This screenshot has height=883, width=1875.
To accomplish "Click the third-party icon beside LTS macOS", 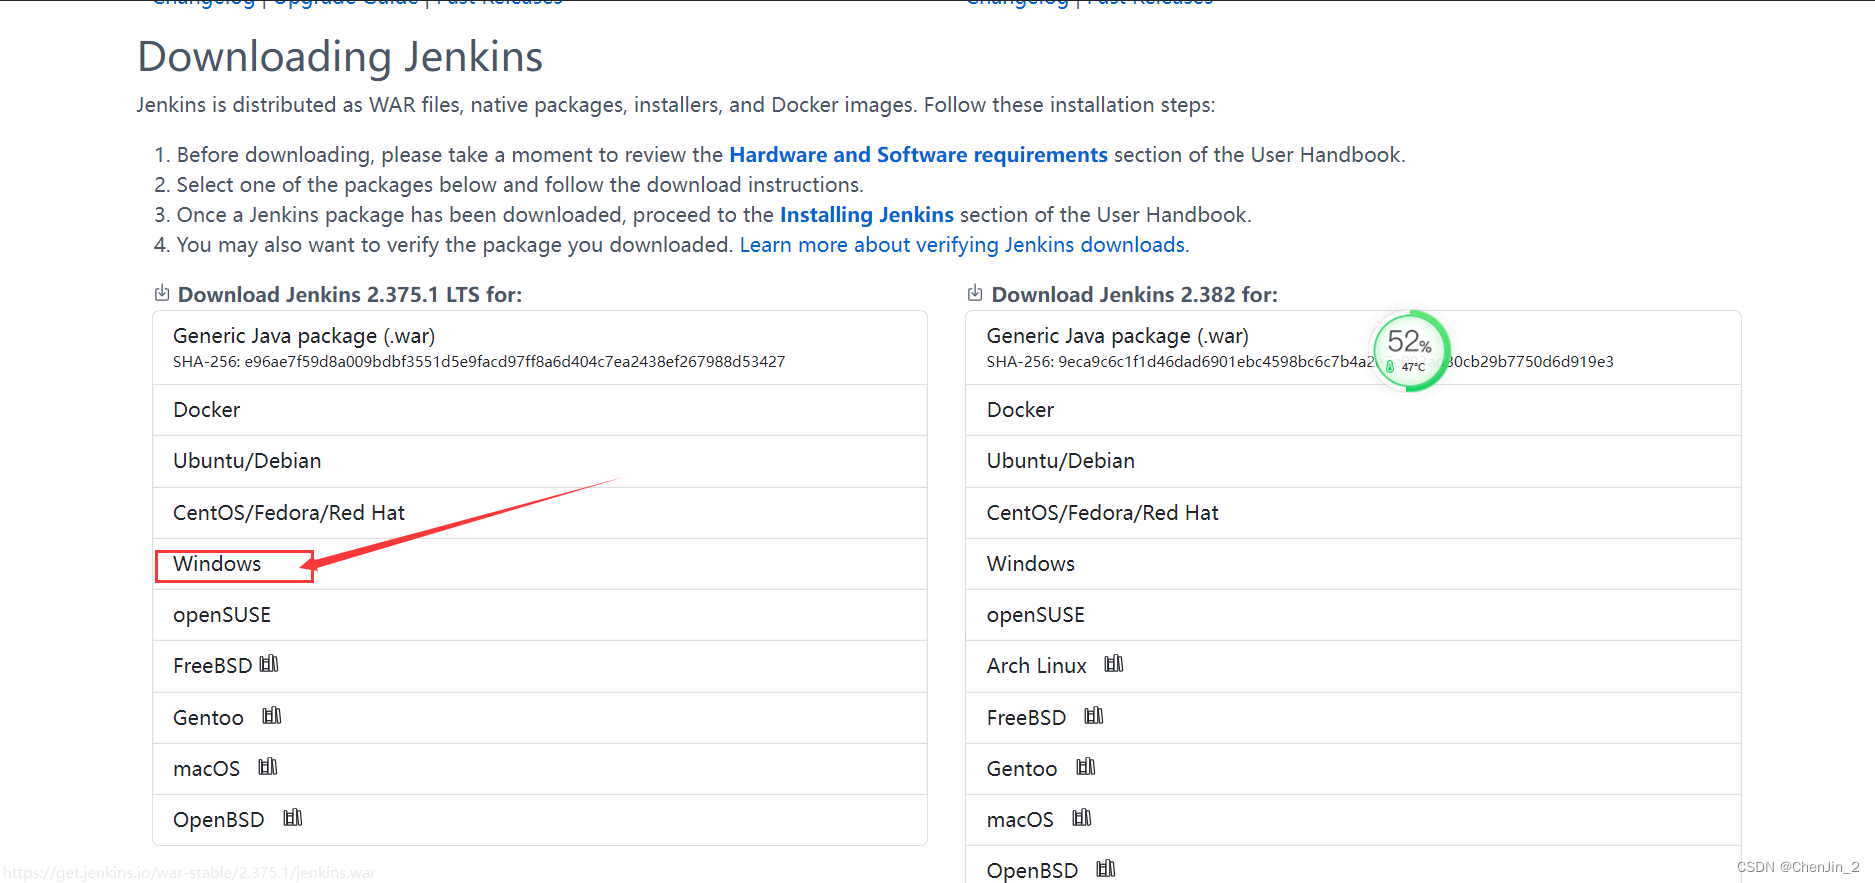I will click(268, 767).
